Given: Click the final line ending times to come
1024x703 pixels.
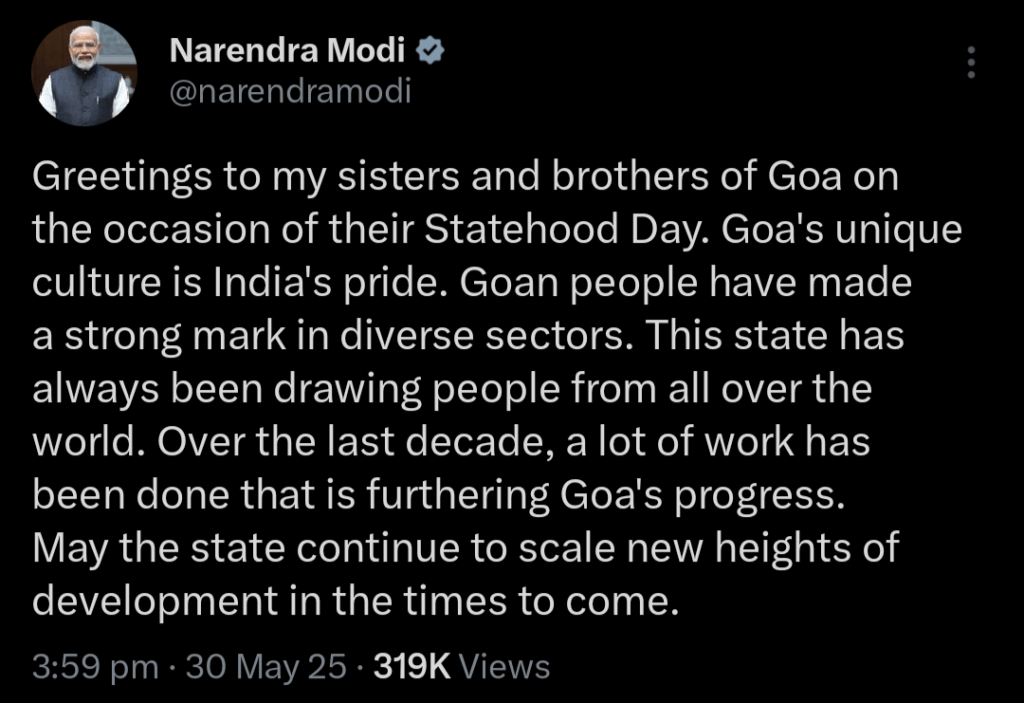Looking at the screenshot, I should (x=356, y=601).
